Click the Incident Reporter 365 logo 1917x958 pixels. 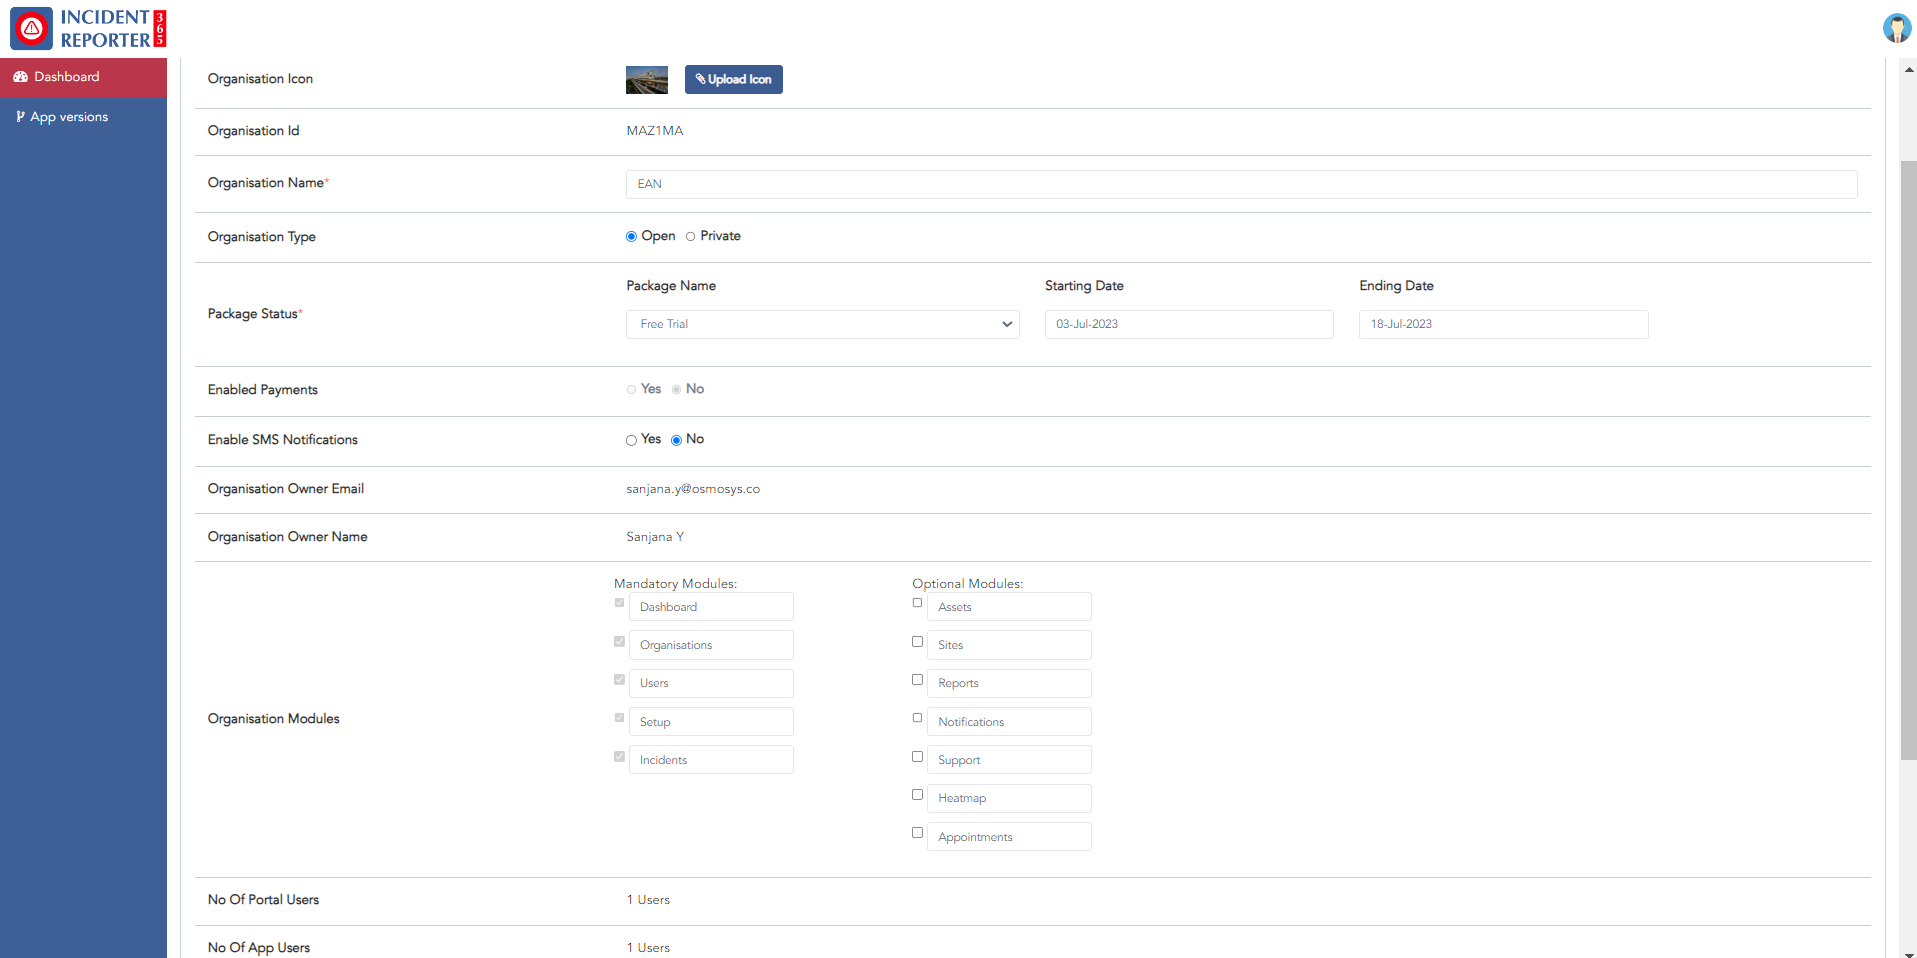[88, 28]
